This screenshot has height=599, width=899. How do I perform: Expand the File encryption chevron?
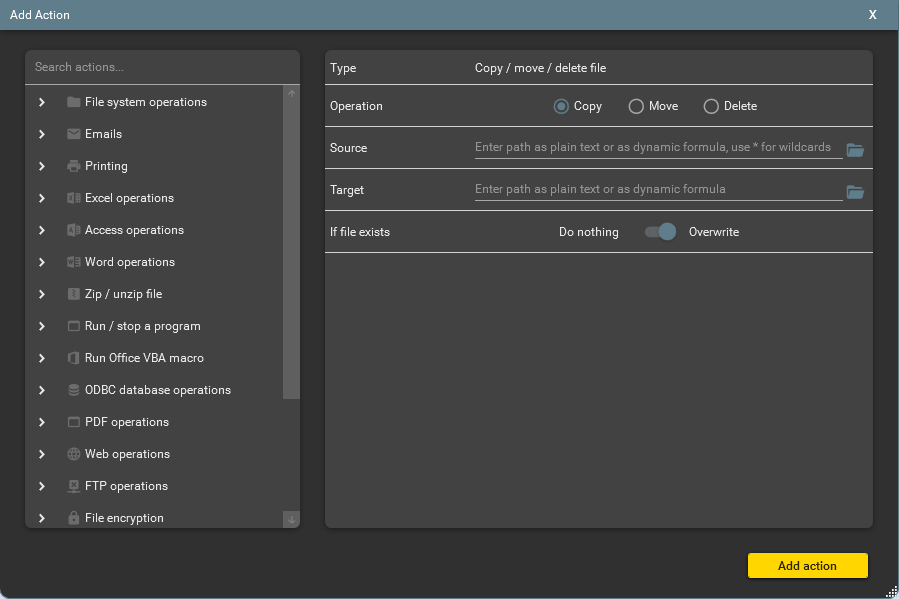42,518
